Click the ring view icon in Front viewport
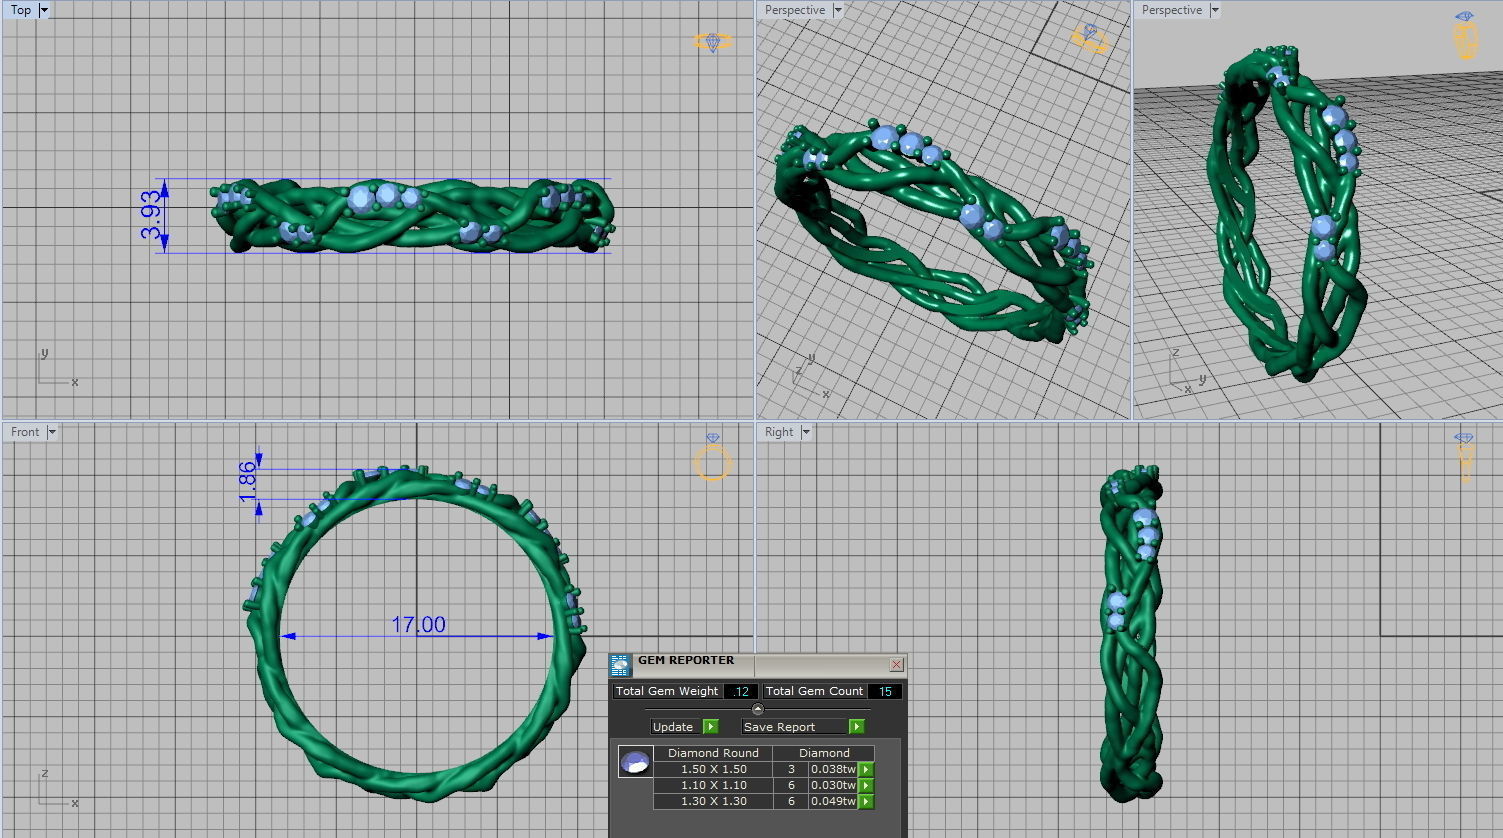This screenshot has width=1503, height=838. tap(713, 459)
